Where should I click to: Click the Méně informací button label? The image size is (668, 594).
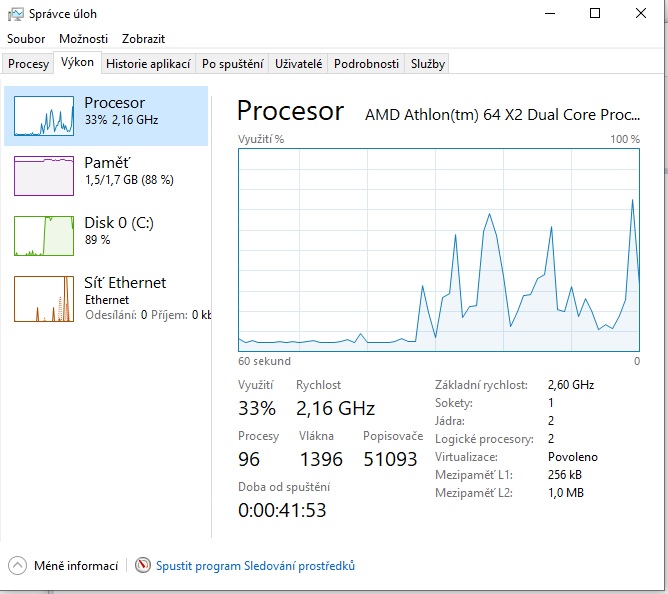point(76,566)
